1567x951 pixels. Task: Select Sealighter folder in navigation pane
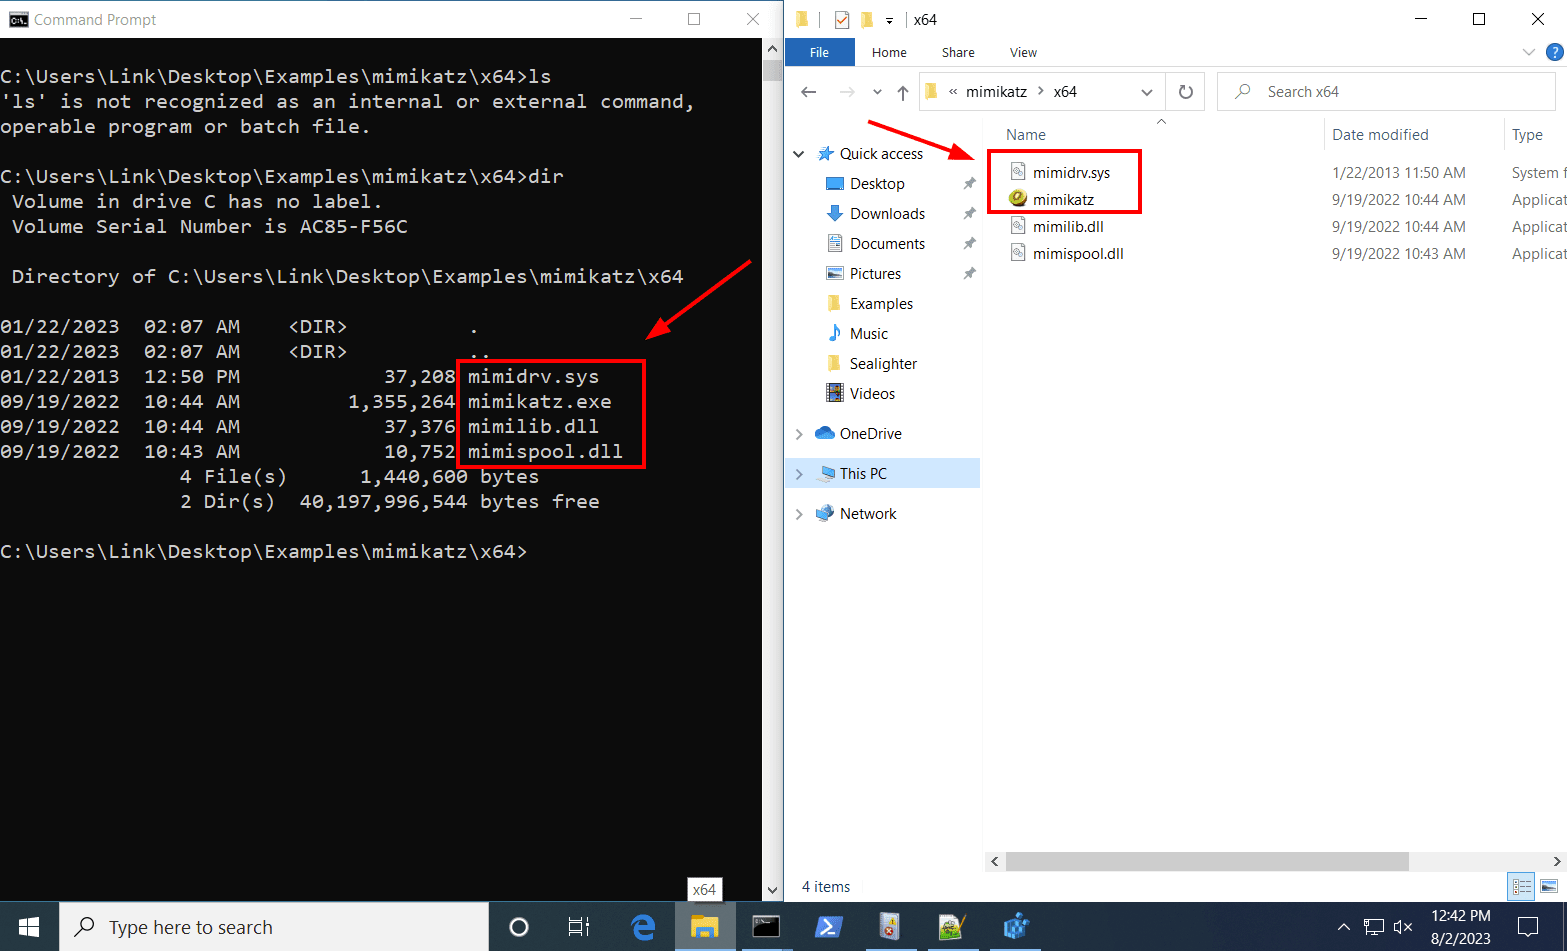[883, 364]
